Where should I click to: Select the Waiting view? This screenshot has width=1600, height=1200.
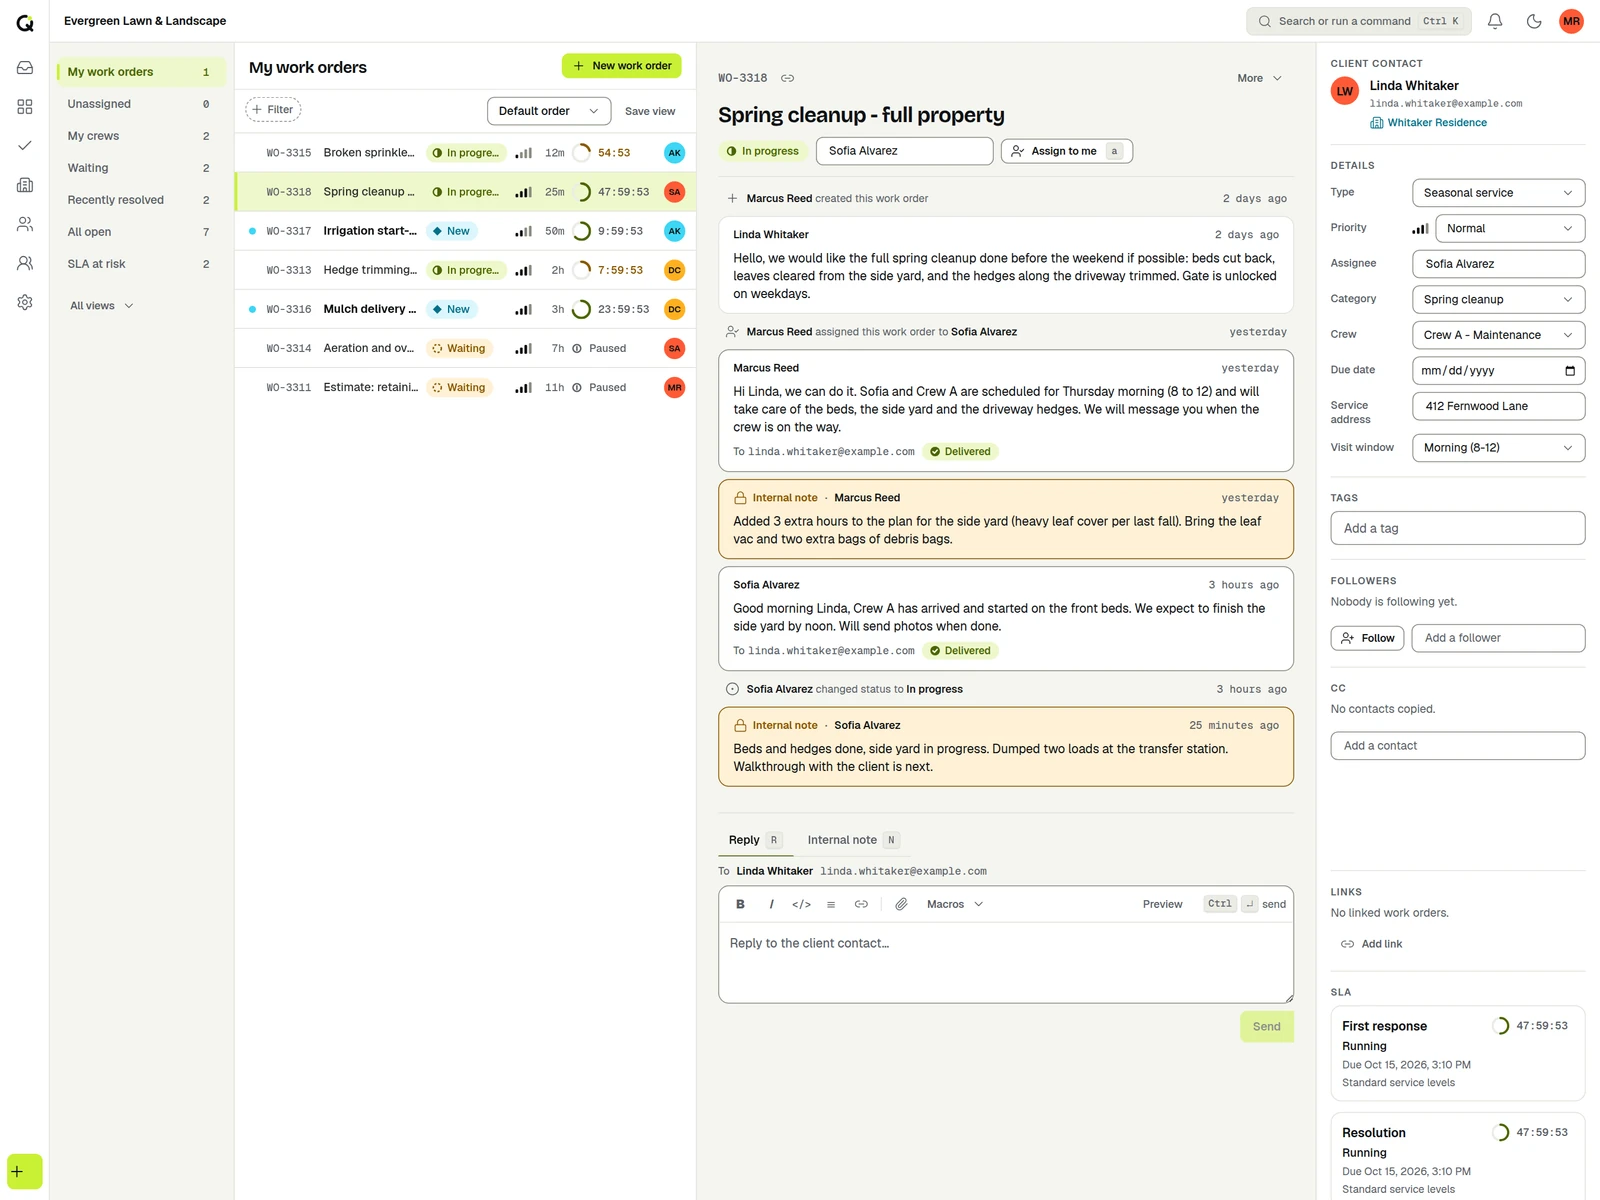pos(140,168)
